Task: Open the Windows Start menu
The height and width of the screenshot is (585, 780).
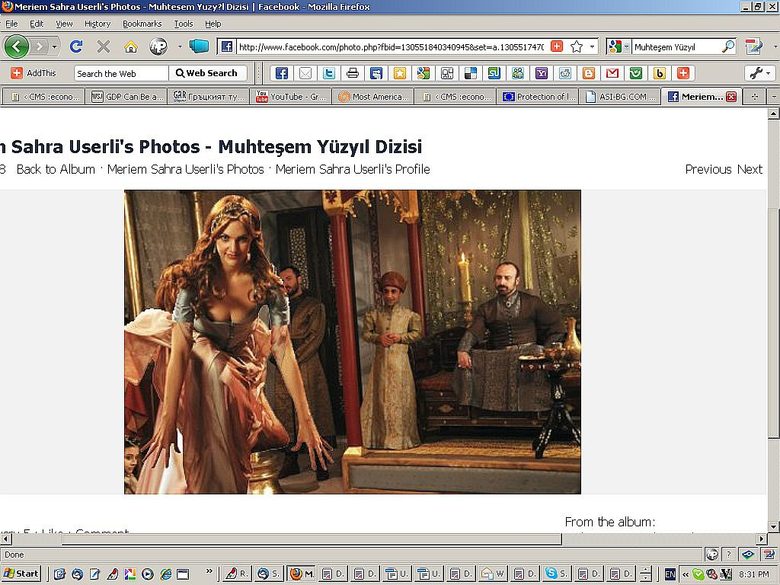Action: (21, 574)
